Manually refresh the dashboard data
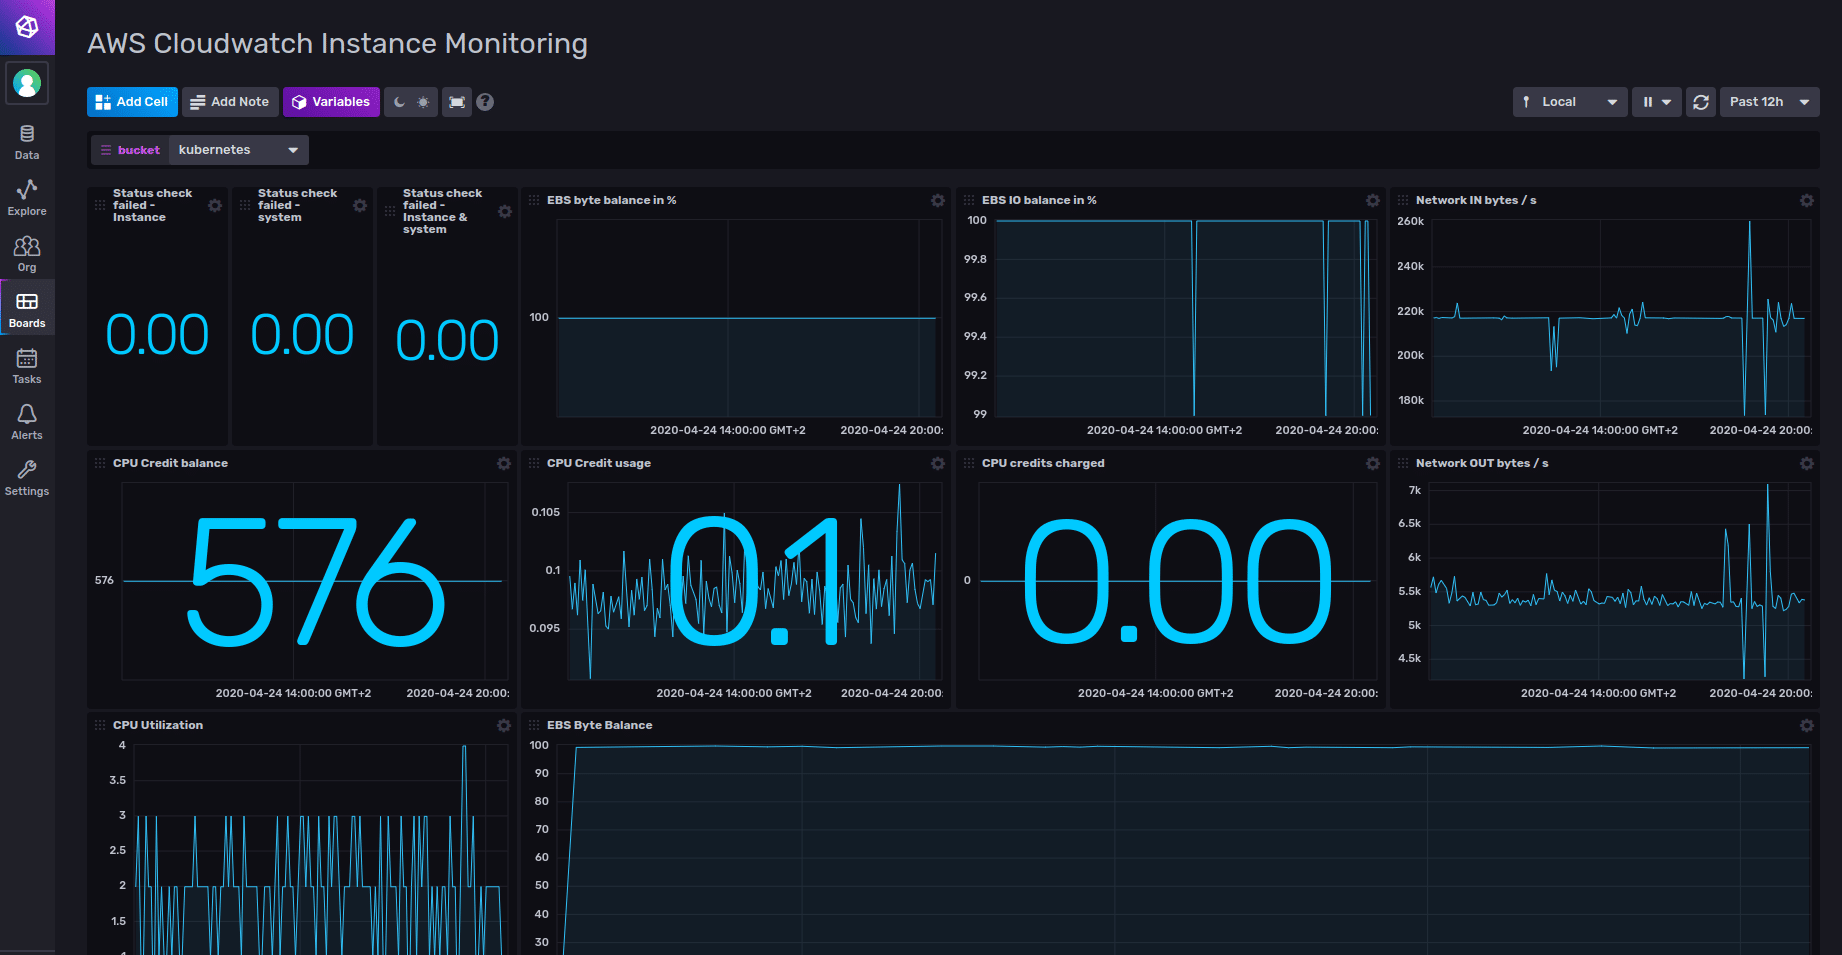The image size is (1842, 955). click(x=1700, y=101)
